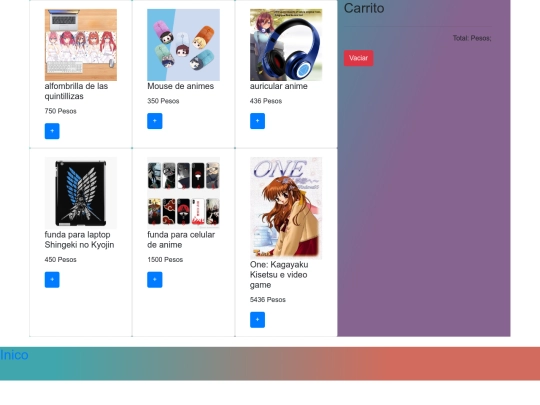The width and height of the screenshot is (540, 405).
Task: Click the anime mouse product image
Action: [x=183, y=45]
